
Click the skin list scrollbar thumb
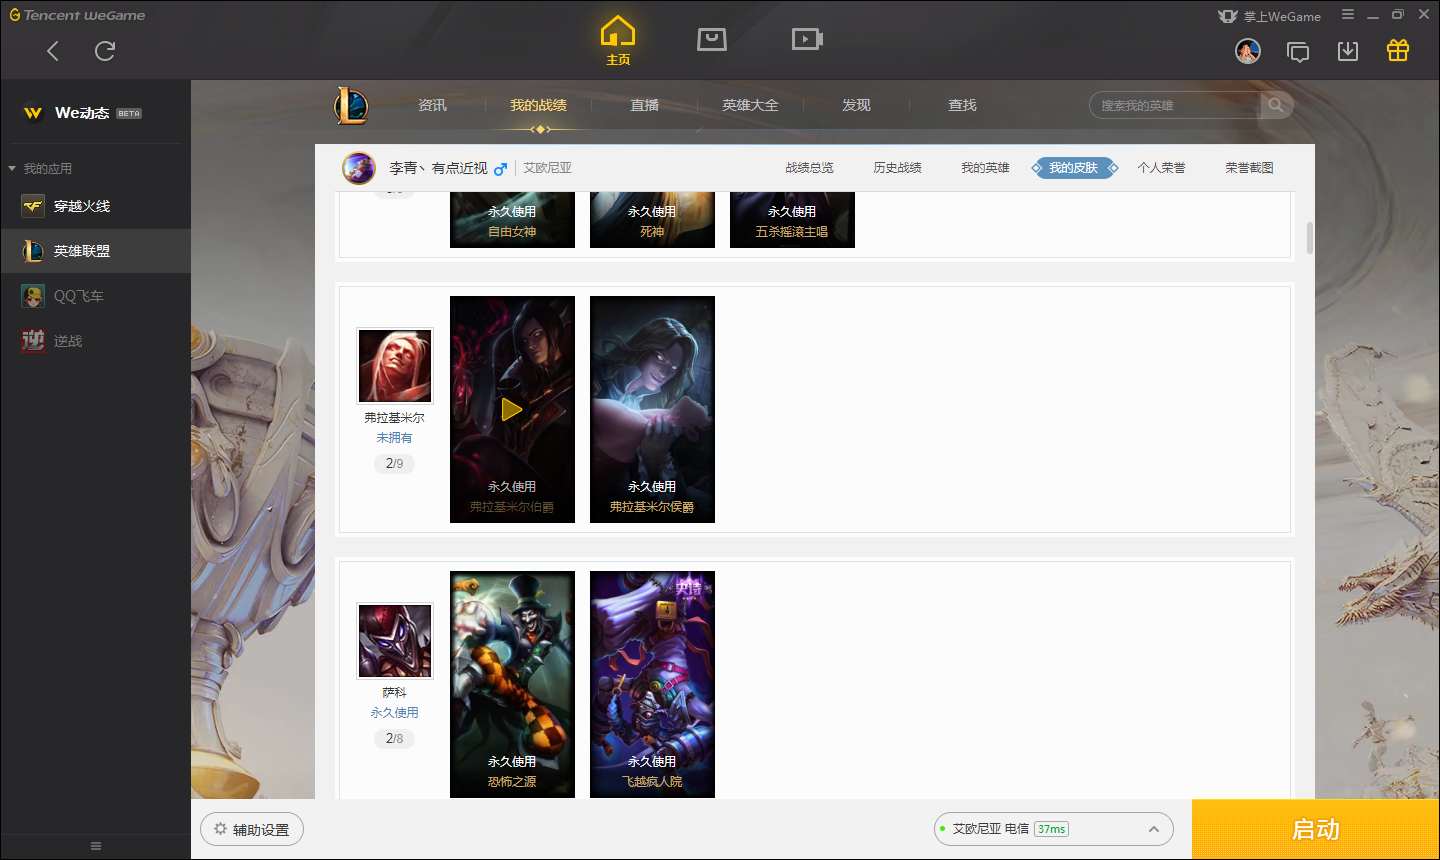[1310, 238]
